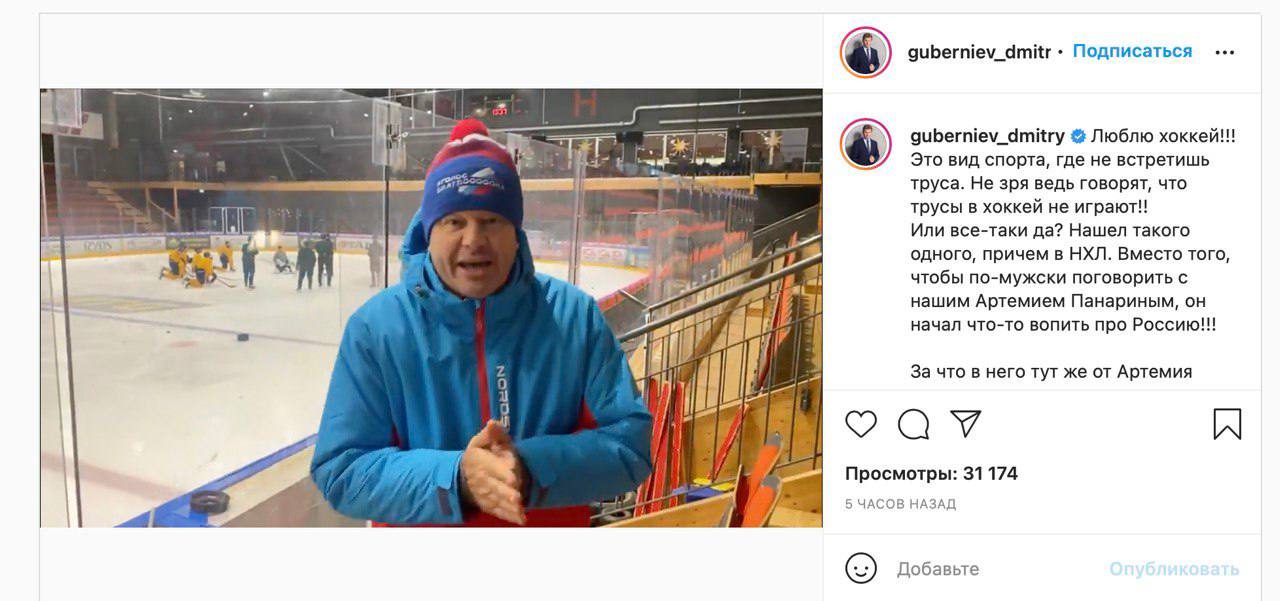Viewport: 1280px width, 601px height.
Task: Open guberniev_dmitry username in caption
Action: click(x=988, y=136)
